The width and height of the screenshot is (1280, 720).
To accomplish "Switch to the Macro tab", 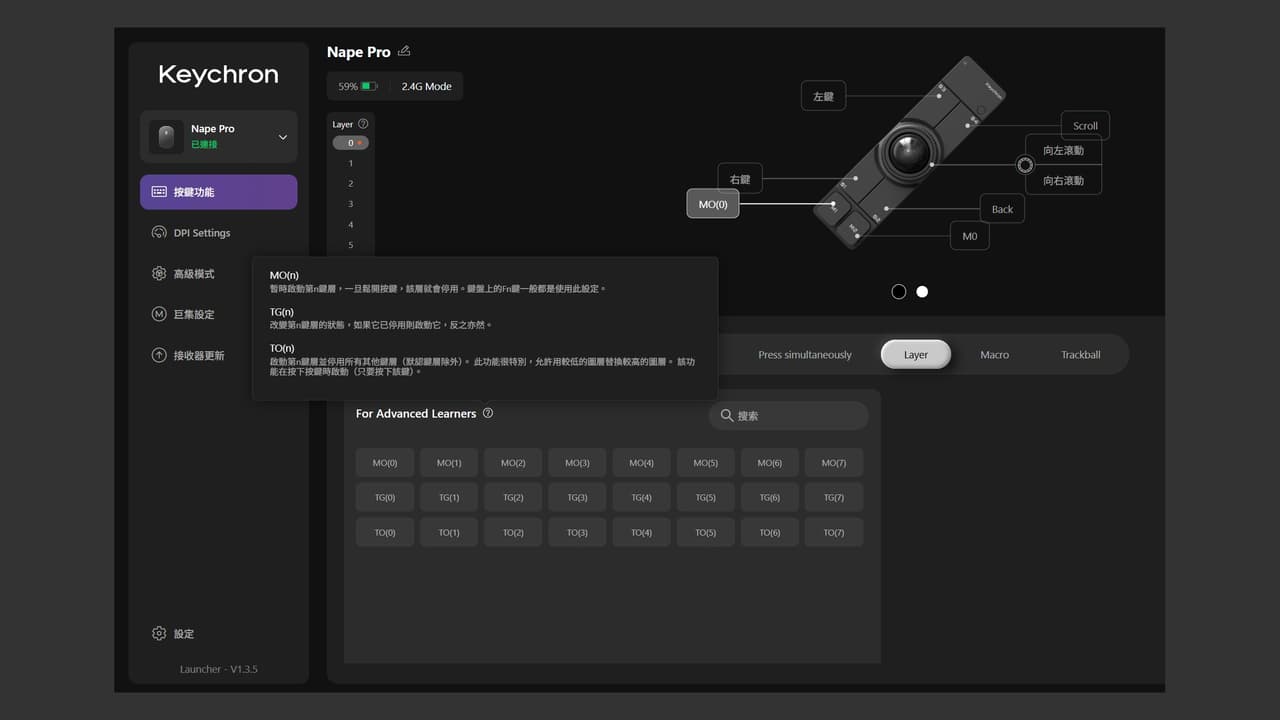I will point(994,355).
